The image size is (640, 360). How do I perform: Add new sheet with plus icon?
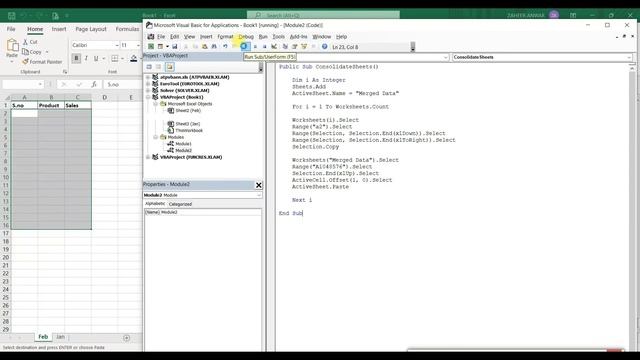pos(127,338)
